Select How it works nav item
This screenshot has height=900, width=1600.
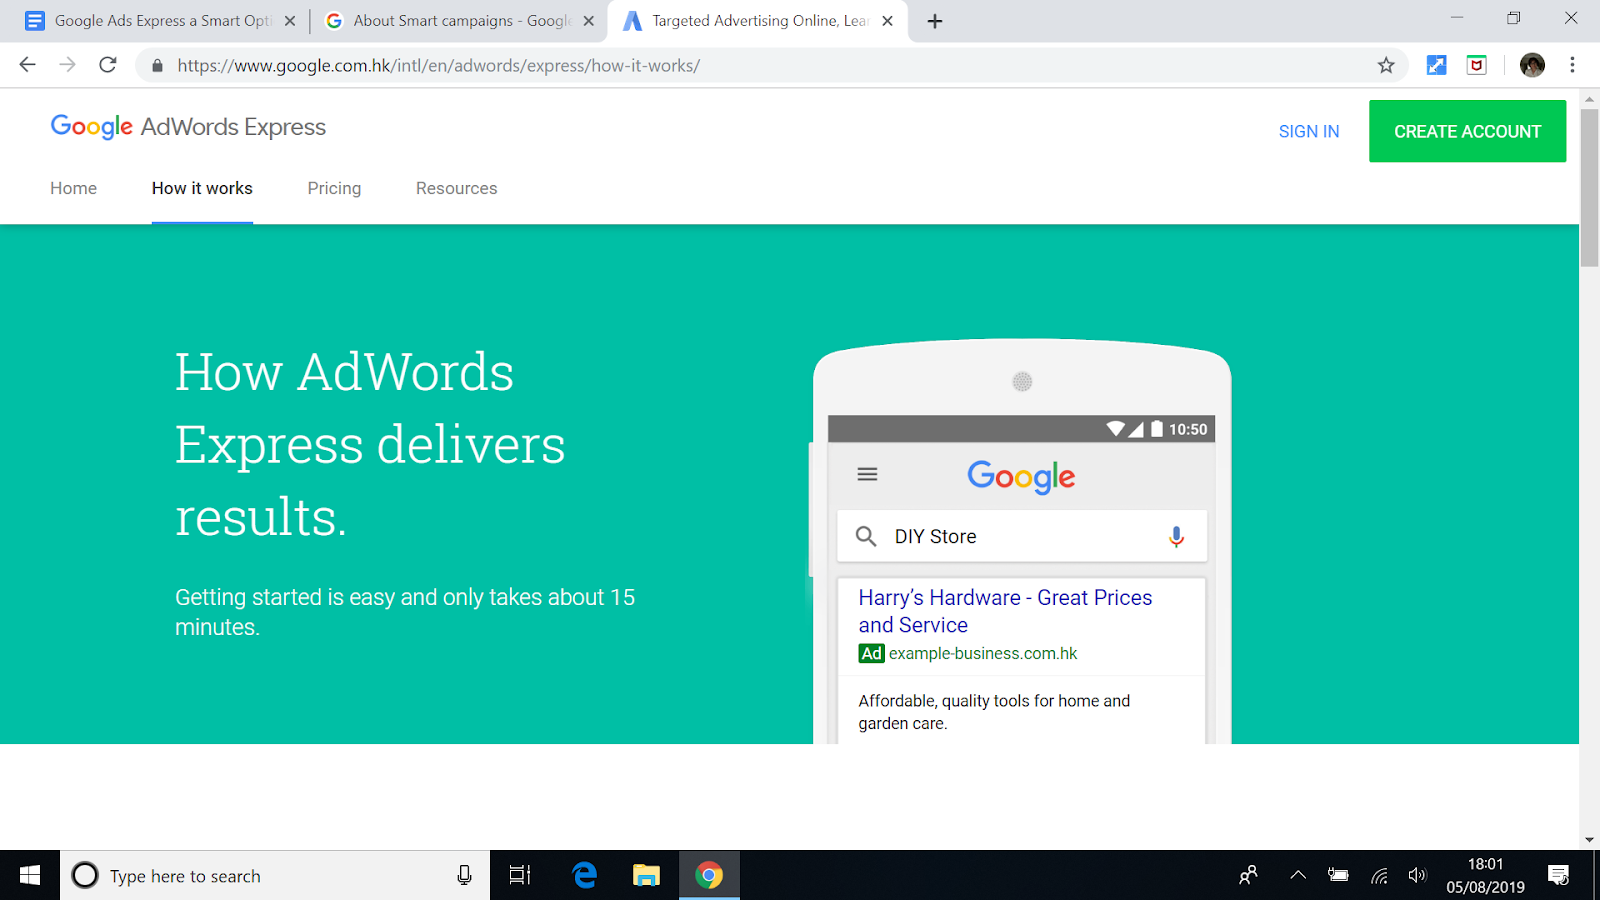202,188
